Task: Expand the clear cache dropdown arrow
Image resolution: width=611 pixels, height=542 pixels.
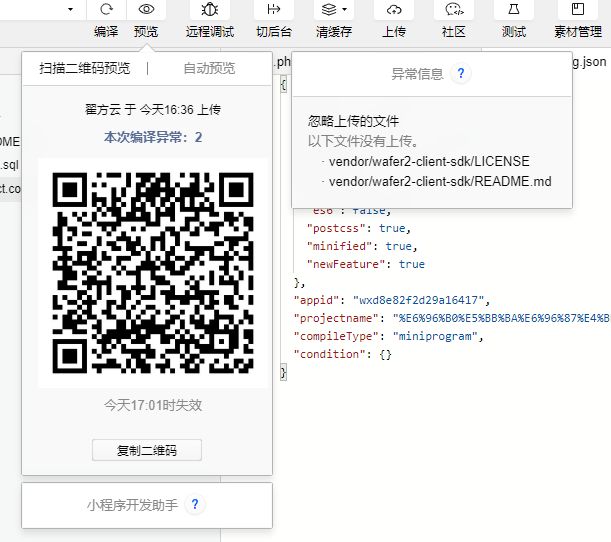Action: pos(344,9)
